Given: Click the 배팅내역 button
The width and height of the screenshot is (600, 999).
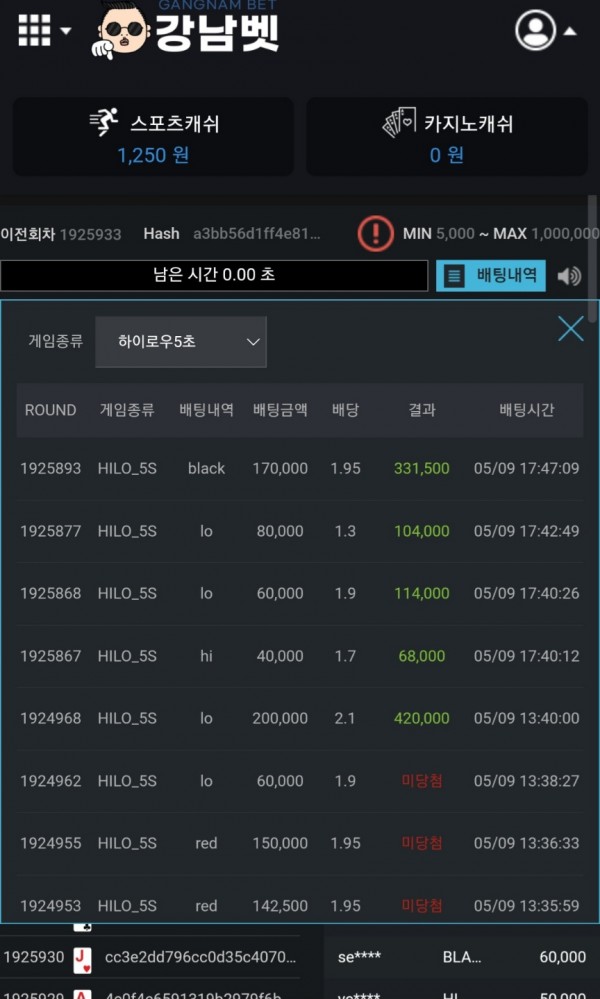Looking at the screenshot, I should [491, 276].
